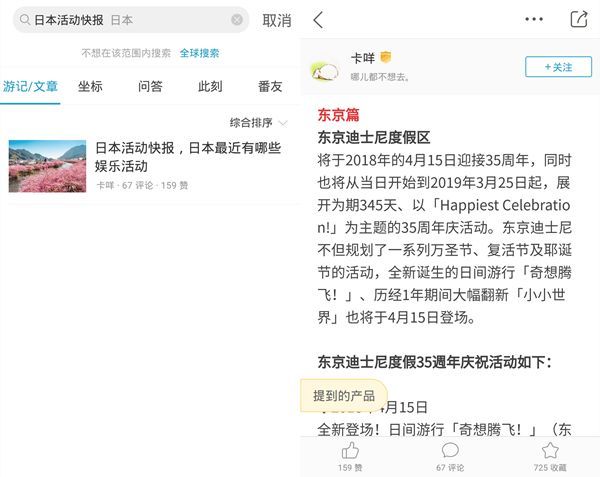Open the 提到的产品 floating tag
The image size is (600, 477).
point(343,396)
